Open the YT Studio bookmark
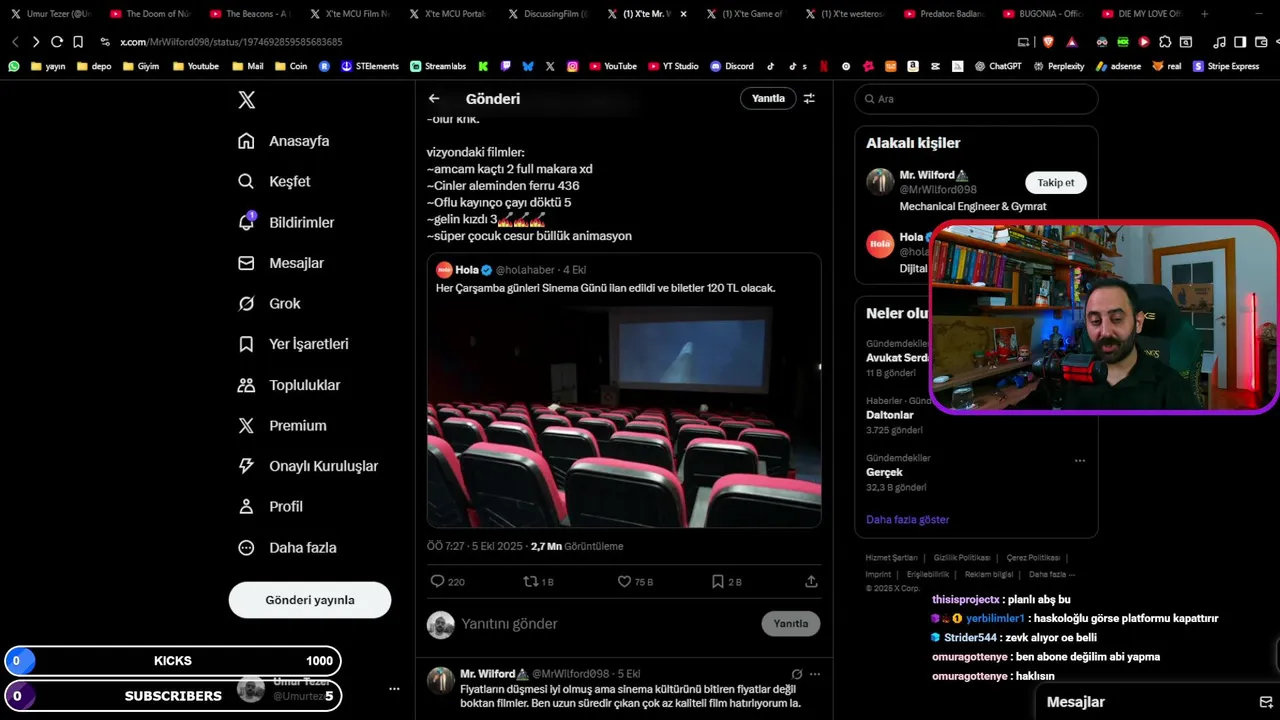This screenshot has height=720, width=1280. point(673,66)
